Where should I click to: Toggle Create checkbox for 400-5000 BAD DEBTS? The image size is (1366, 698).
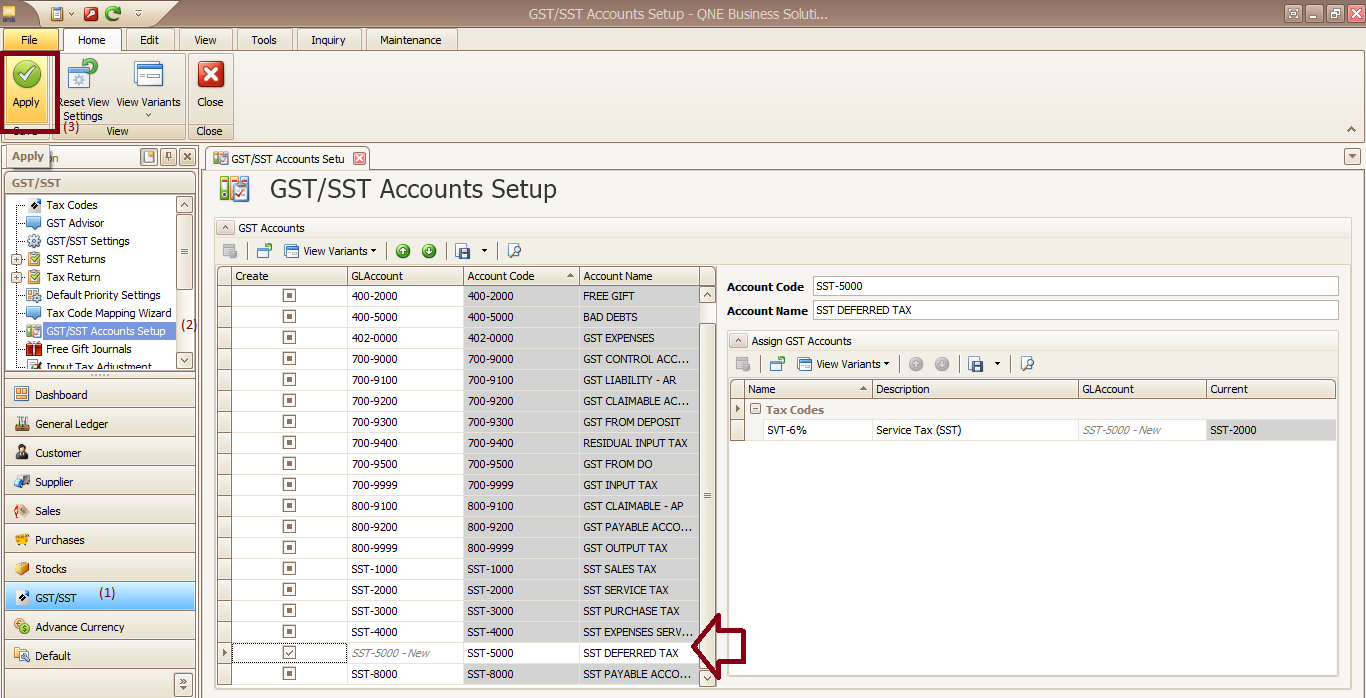coord(289,317)
